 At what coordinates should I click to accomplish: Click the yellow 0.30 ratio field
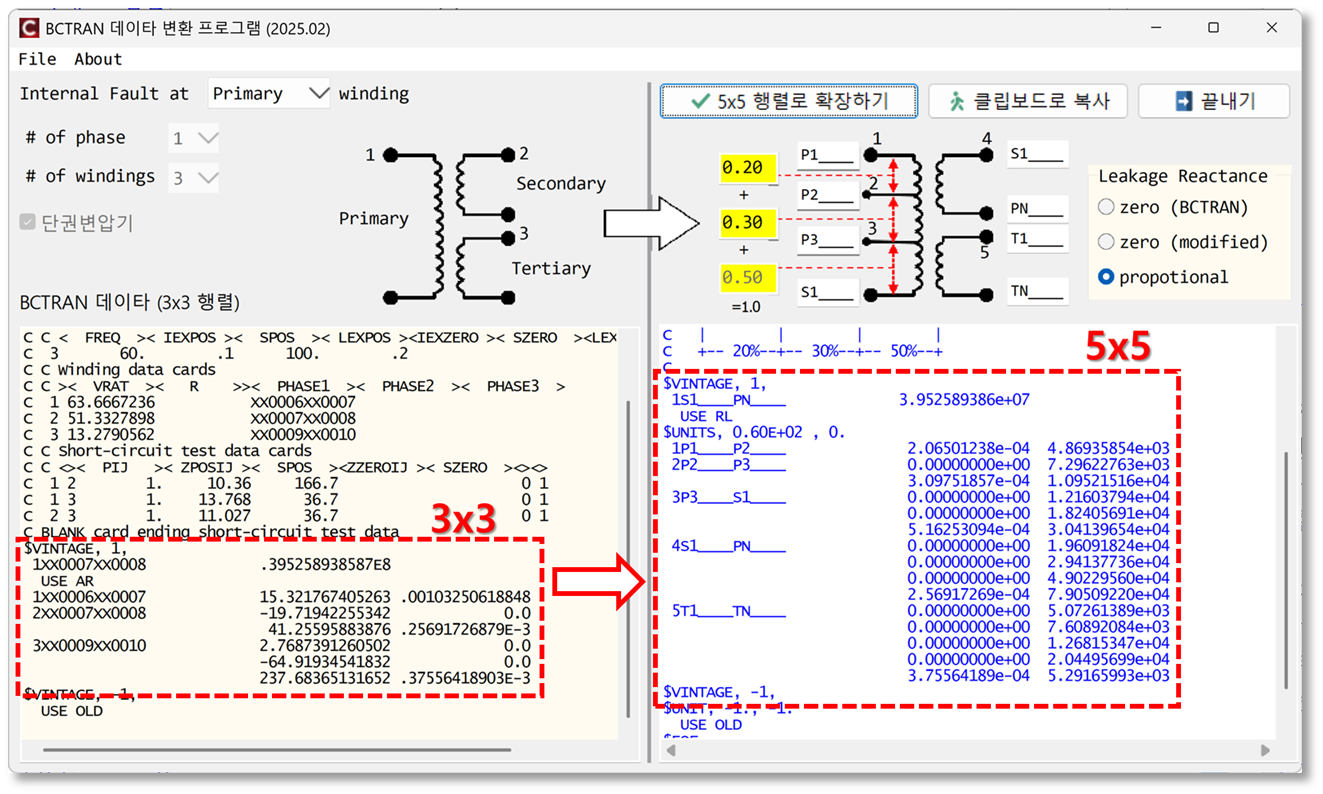click(x=747, y=223)
